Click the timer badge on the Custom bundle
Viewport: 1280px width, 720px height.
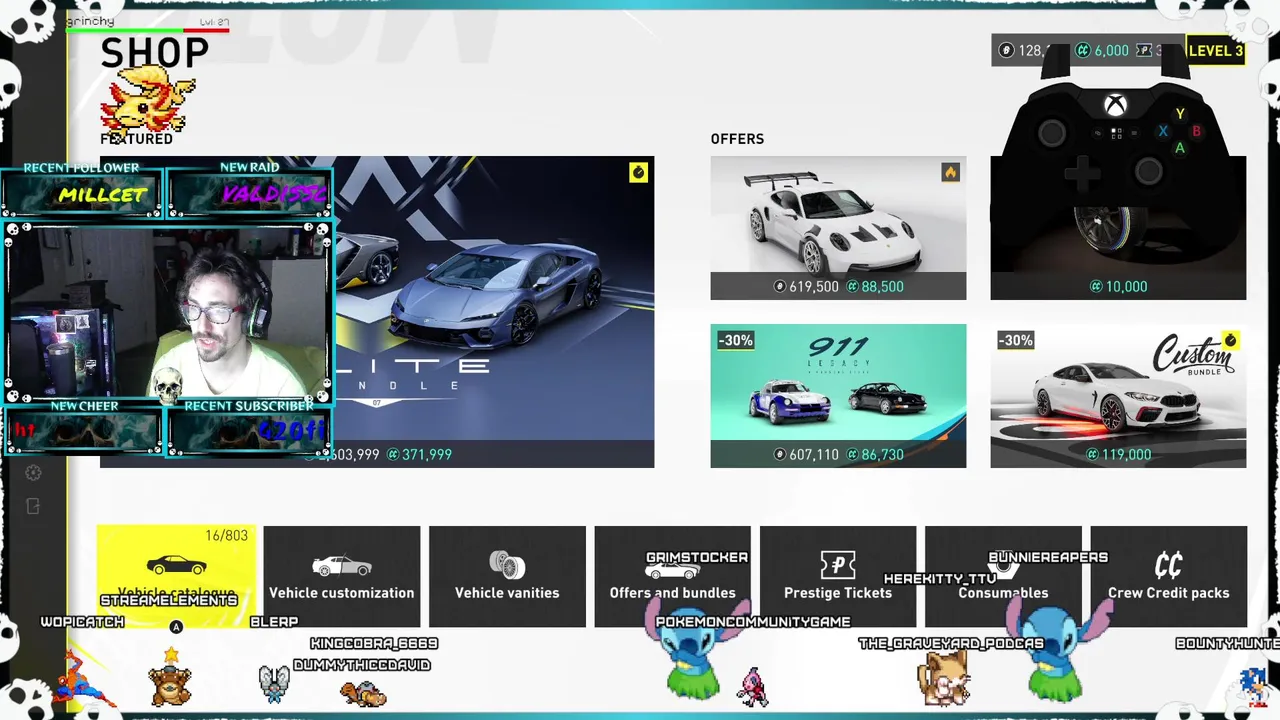point(1230,341)
